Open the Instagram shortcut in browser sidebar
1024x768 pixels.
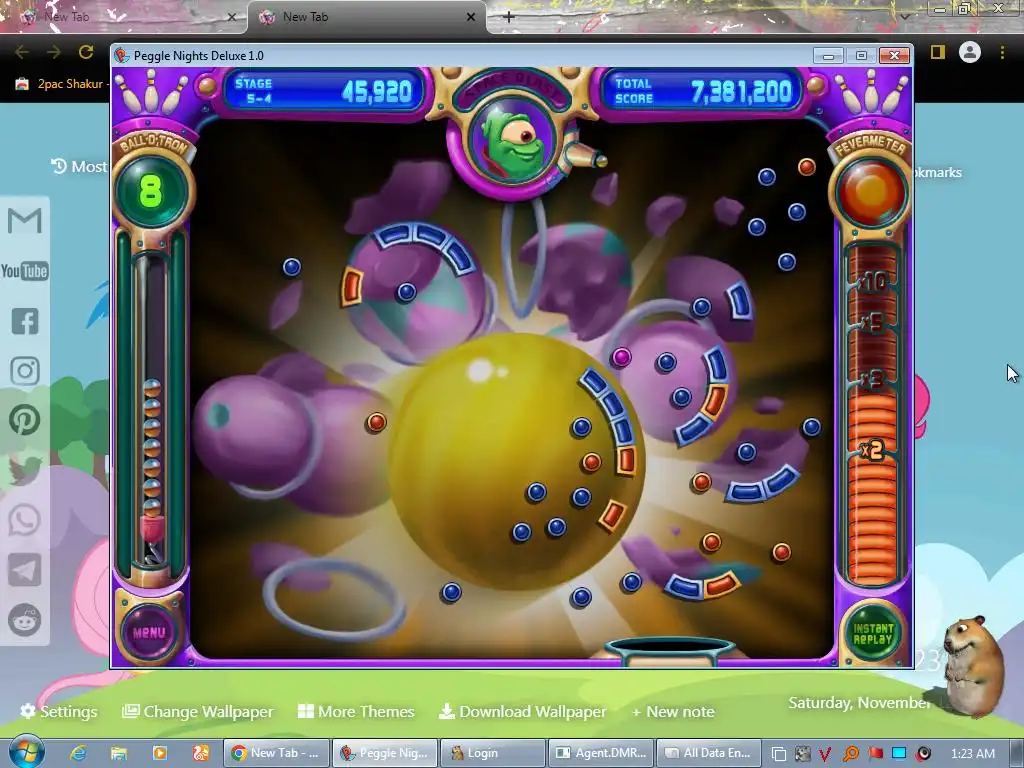25,371
